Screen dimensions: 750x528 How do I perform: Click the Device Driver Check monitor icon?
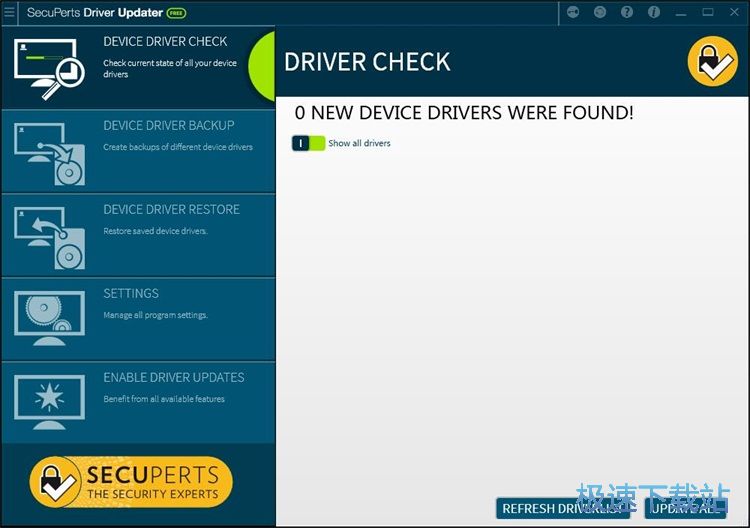(49, 69)
